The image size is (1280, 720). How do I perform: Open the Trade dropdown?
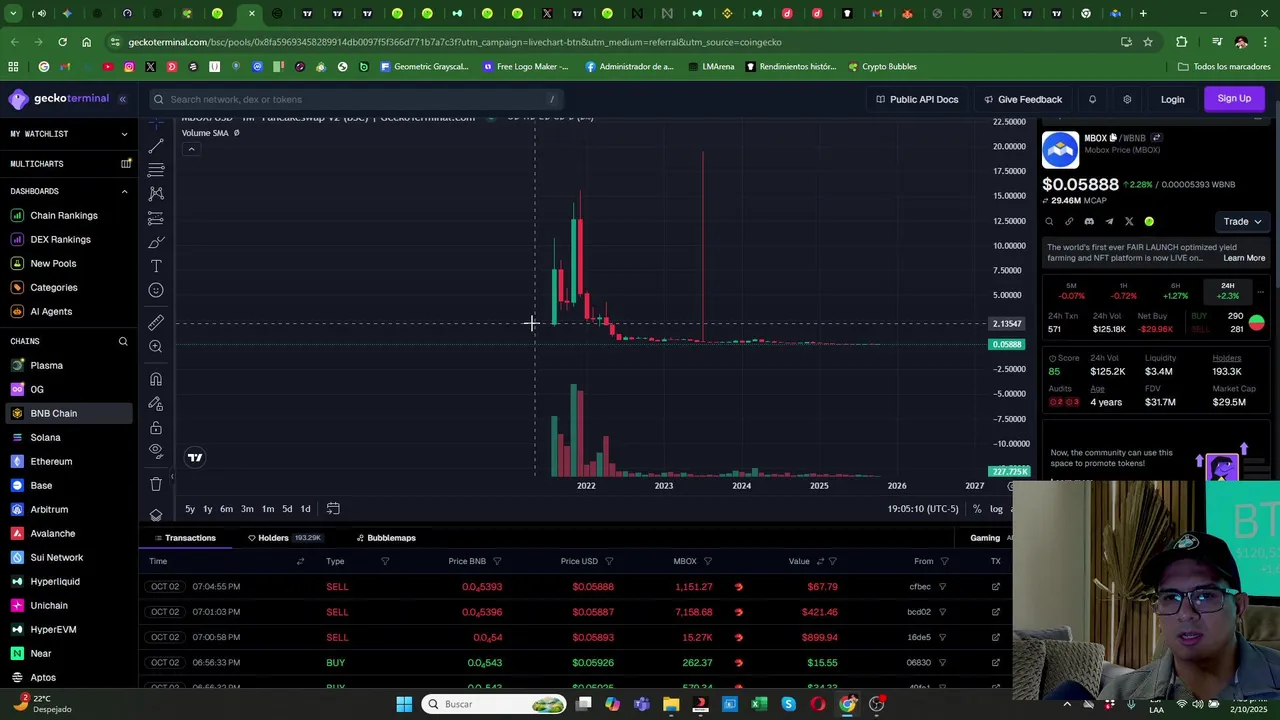1243,222
